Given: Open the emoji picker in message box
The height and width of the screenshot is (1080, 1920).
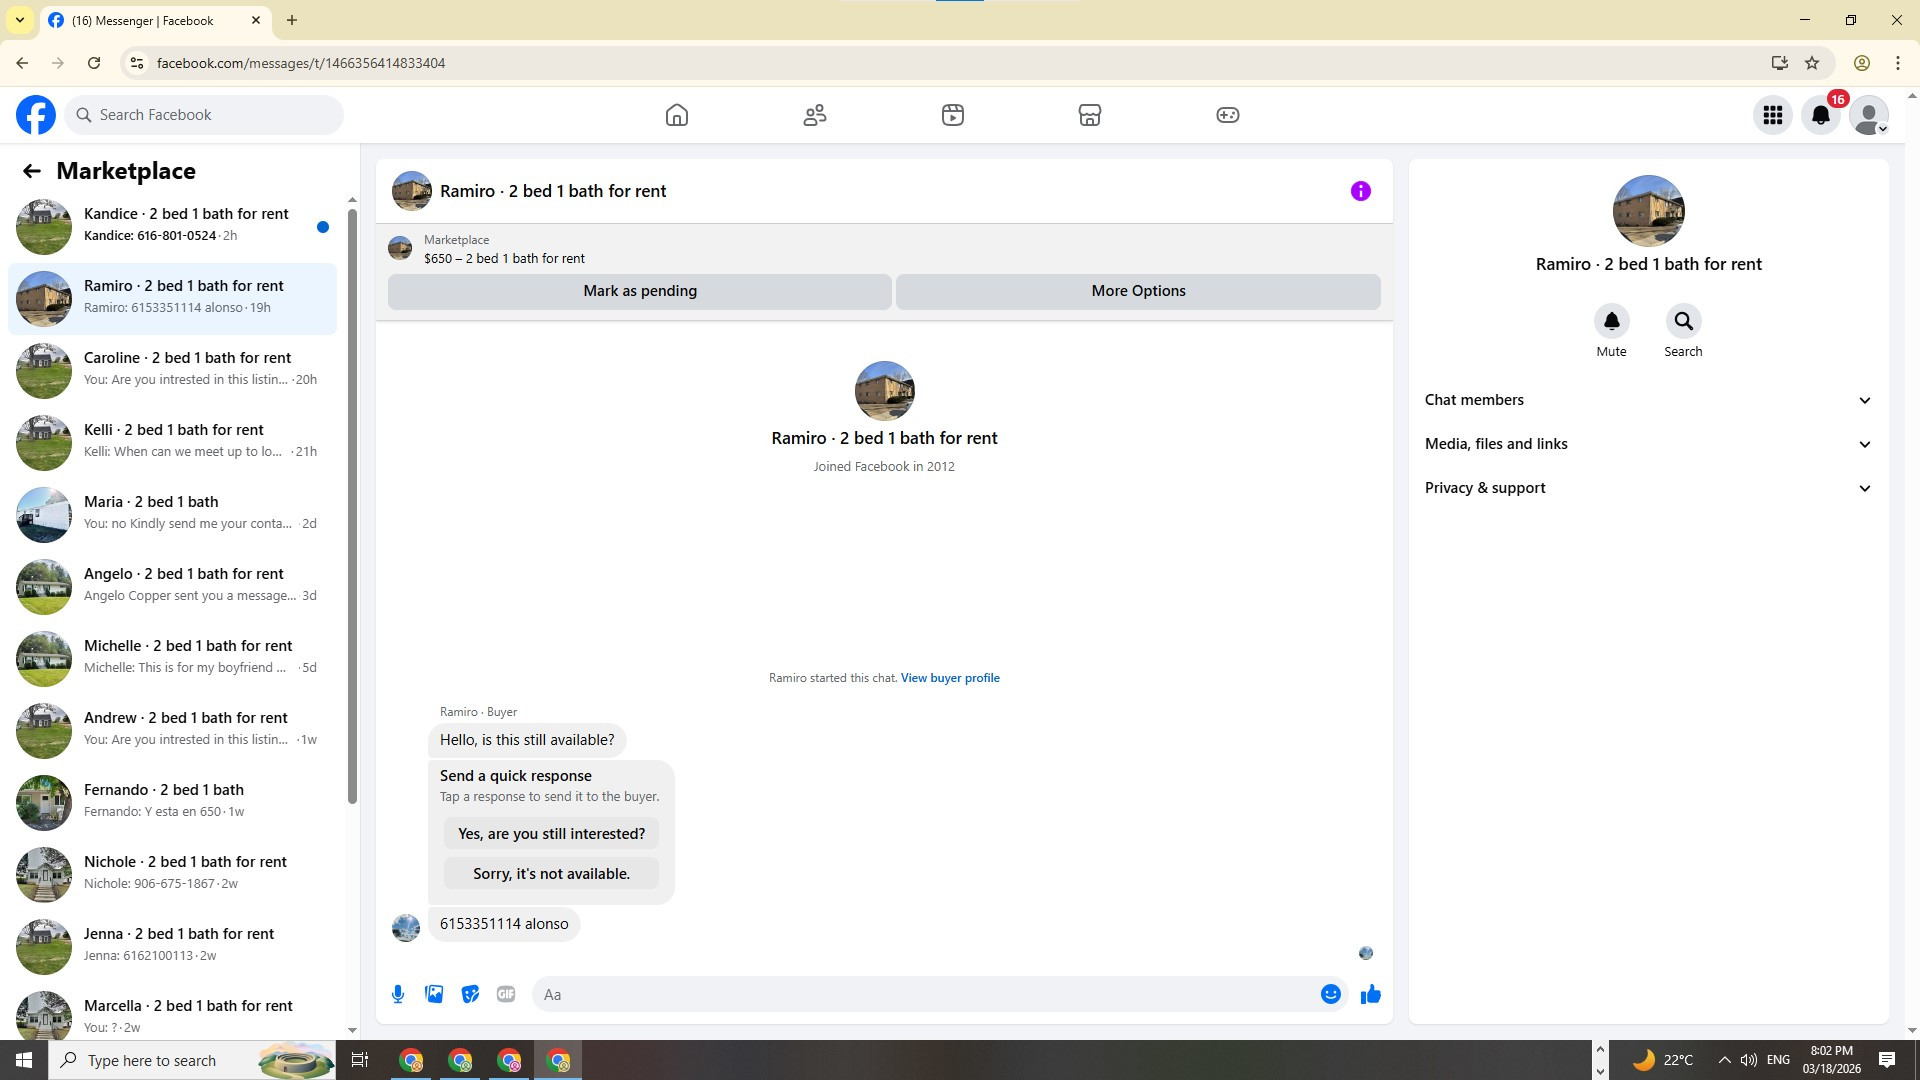Looking at the screenshot, I should pos(1330,994).
